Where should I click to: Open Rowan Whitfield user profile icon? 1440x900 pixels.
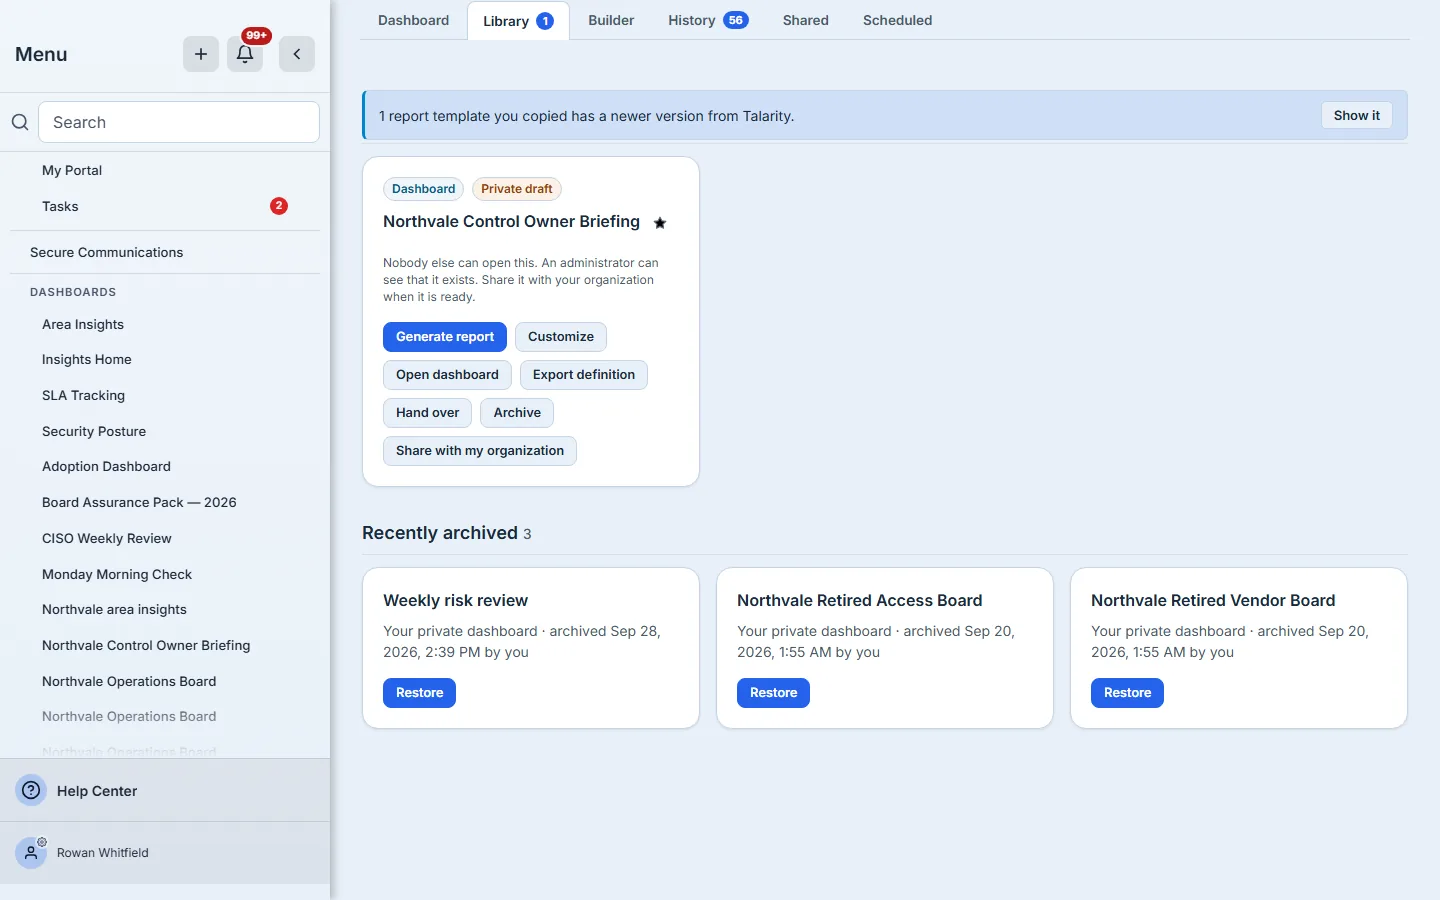tap(32, 853)
